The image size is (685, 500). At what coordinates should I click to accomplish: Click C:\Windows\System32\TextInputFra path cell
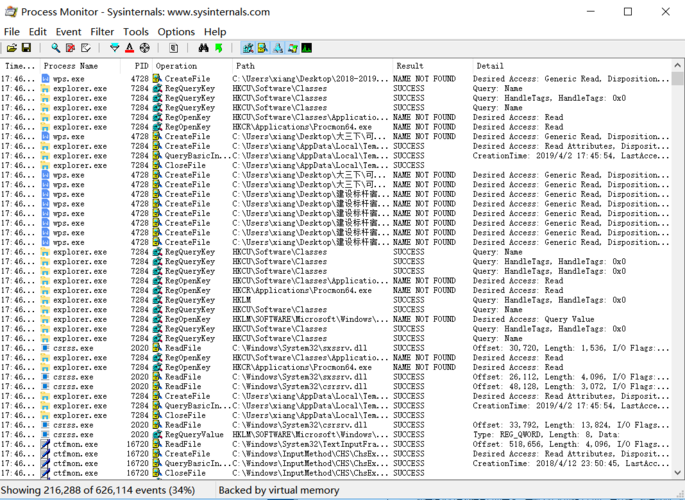coord(310,444)
